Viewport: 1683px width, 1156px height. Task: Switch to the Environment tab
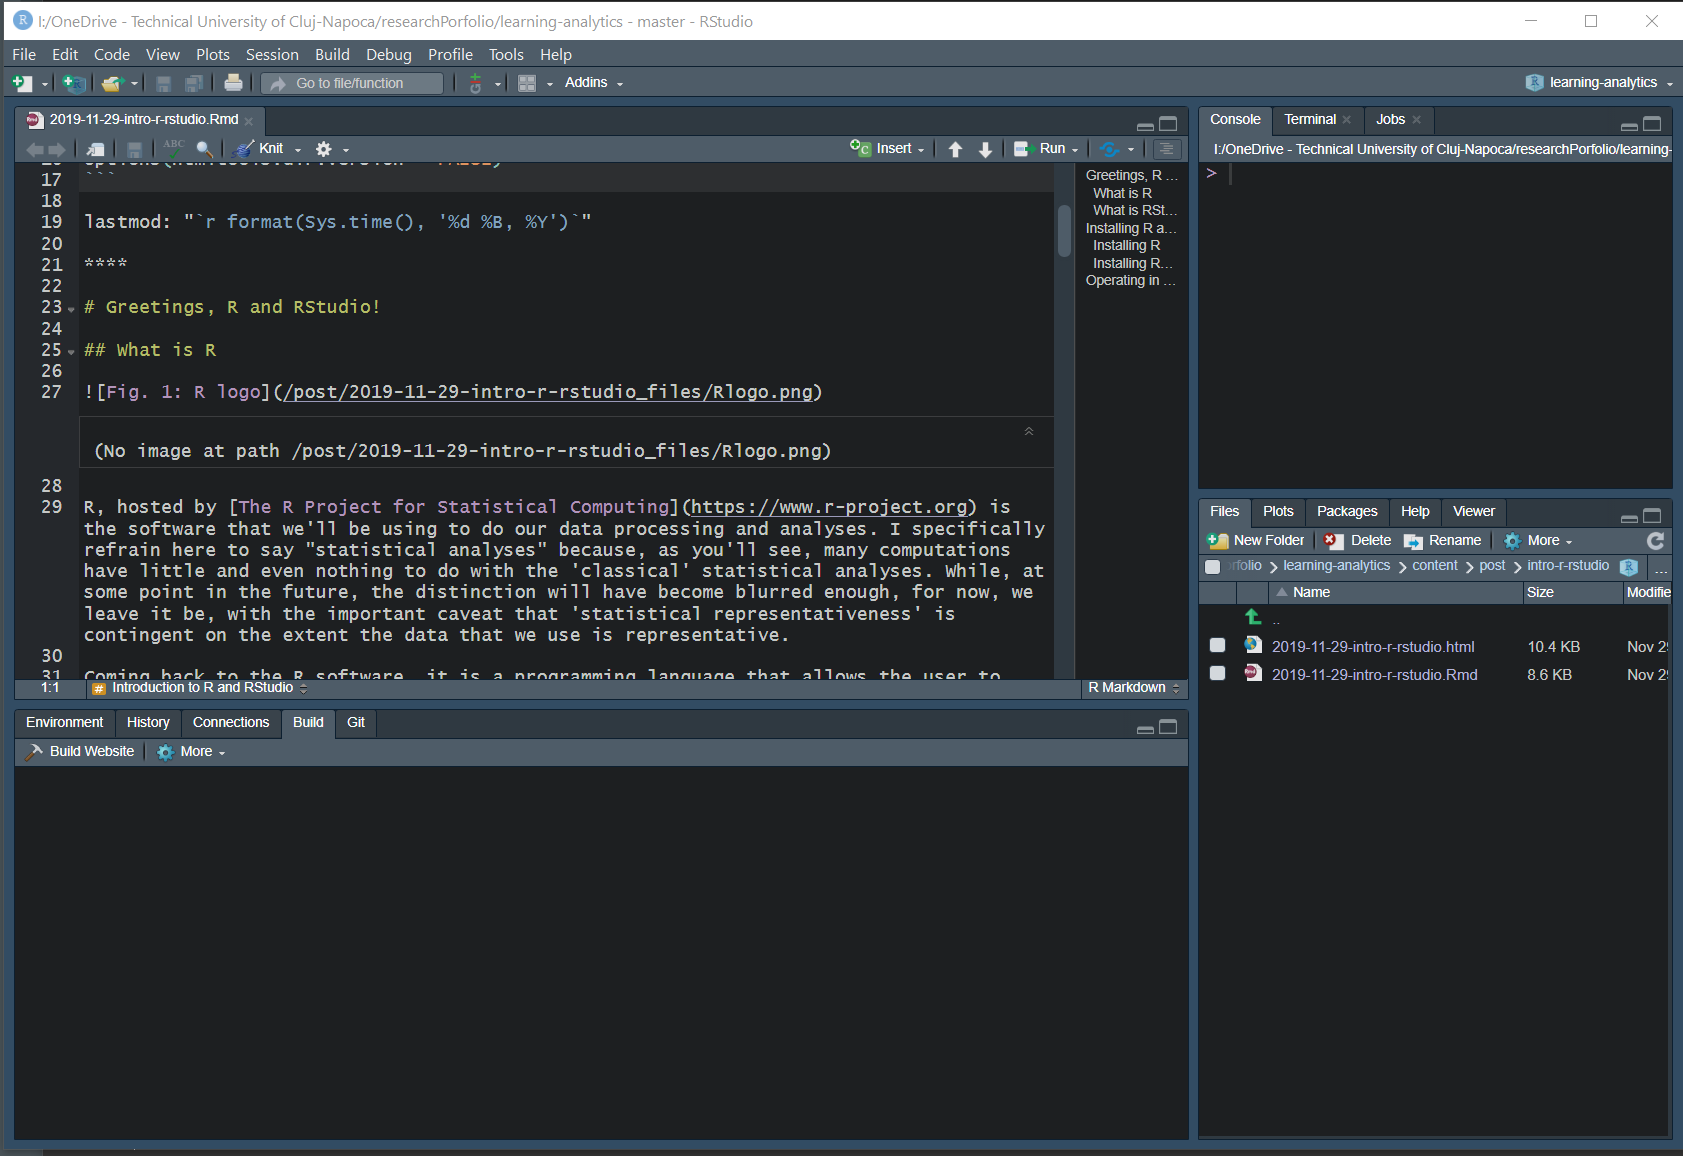[x=65, y=723]
